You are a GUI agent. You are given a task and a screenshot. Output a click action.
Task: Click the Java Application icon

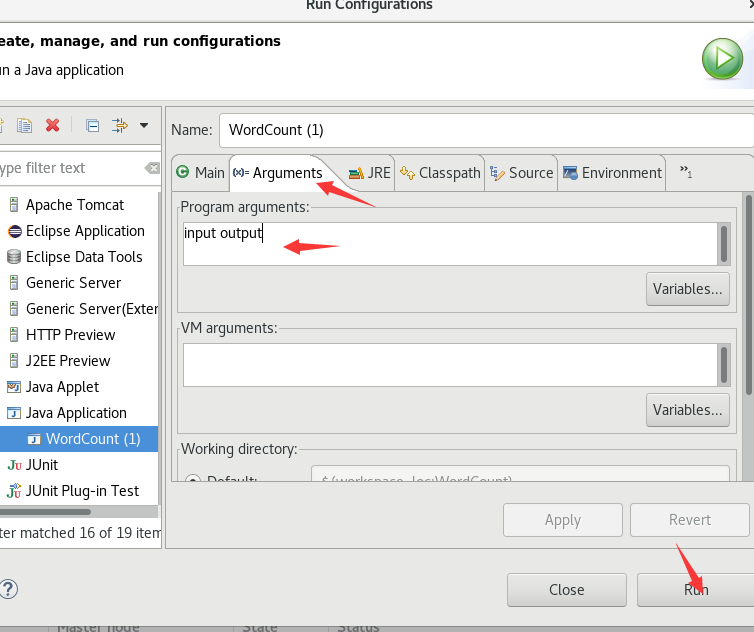[x=14, y=413]
